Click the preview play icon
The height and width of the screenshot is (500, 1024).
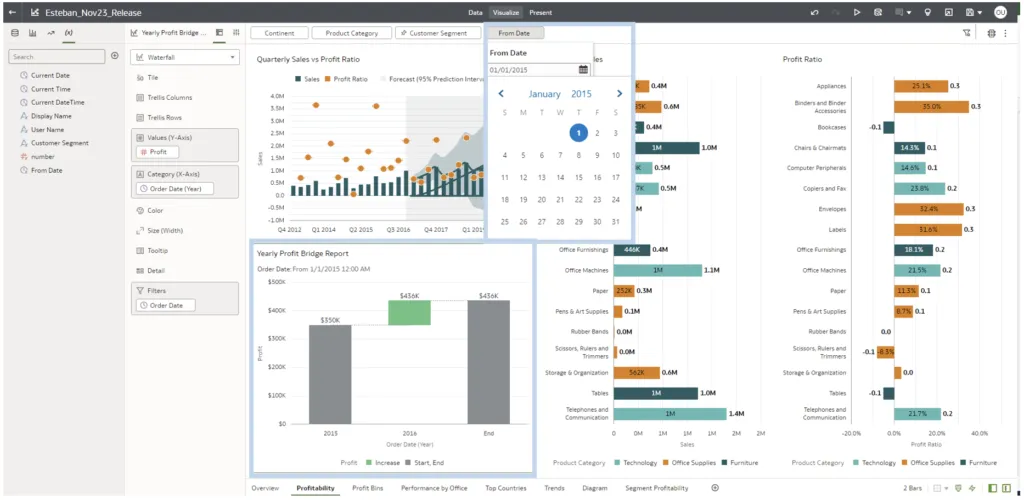857,12
